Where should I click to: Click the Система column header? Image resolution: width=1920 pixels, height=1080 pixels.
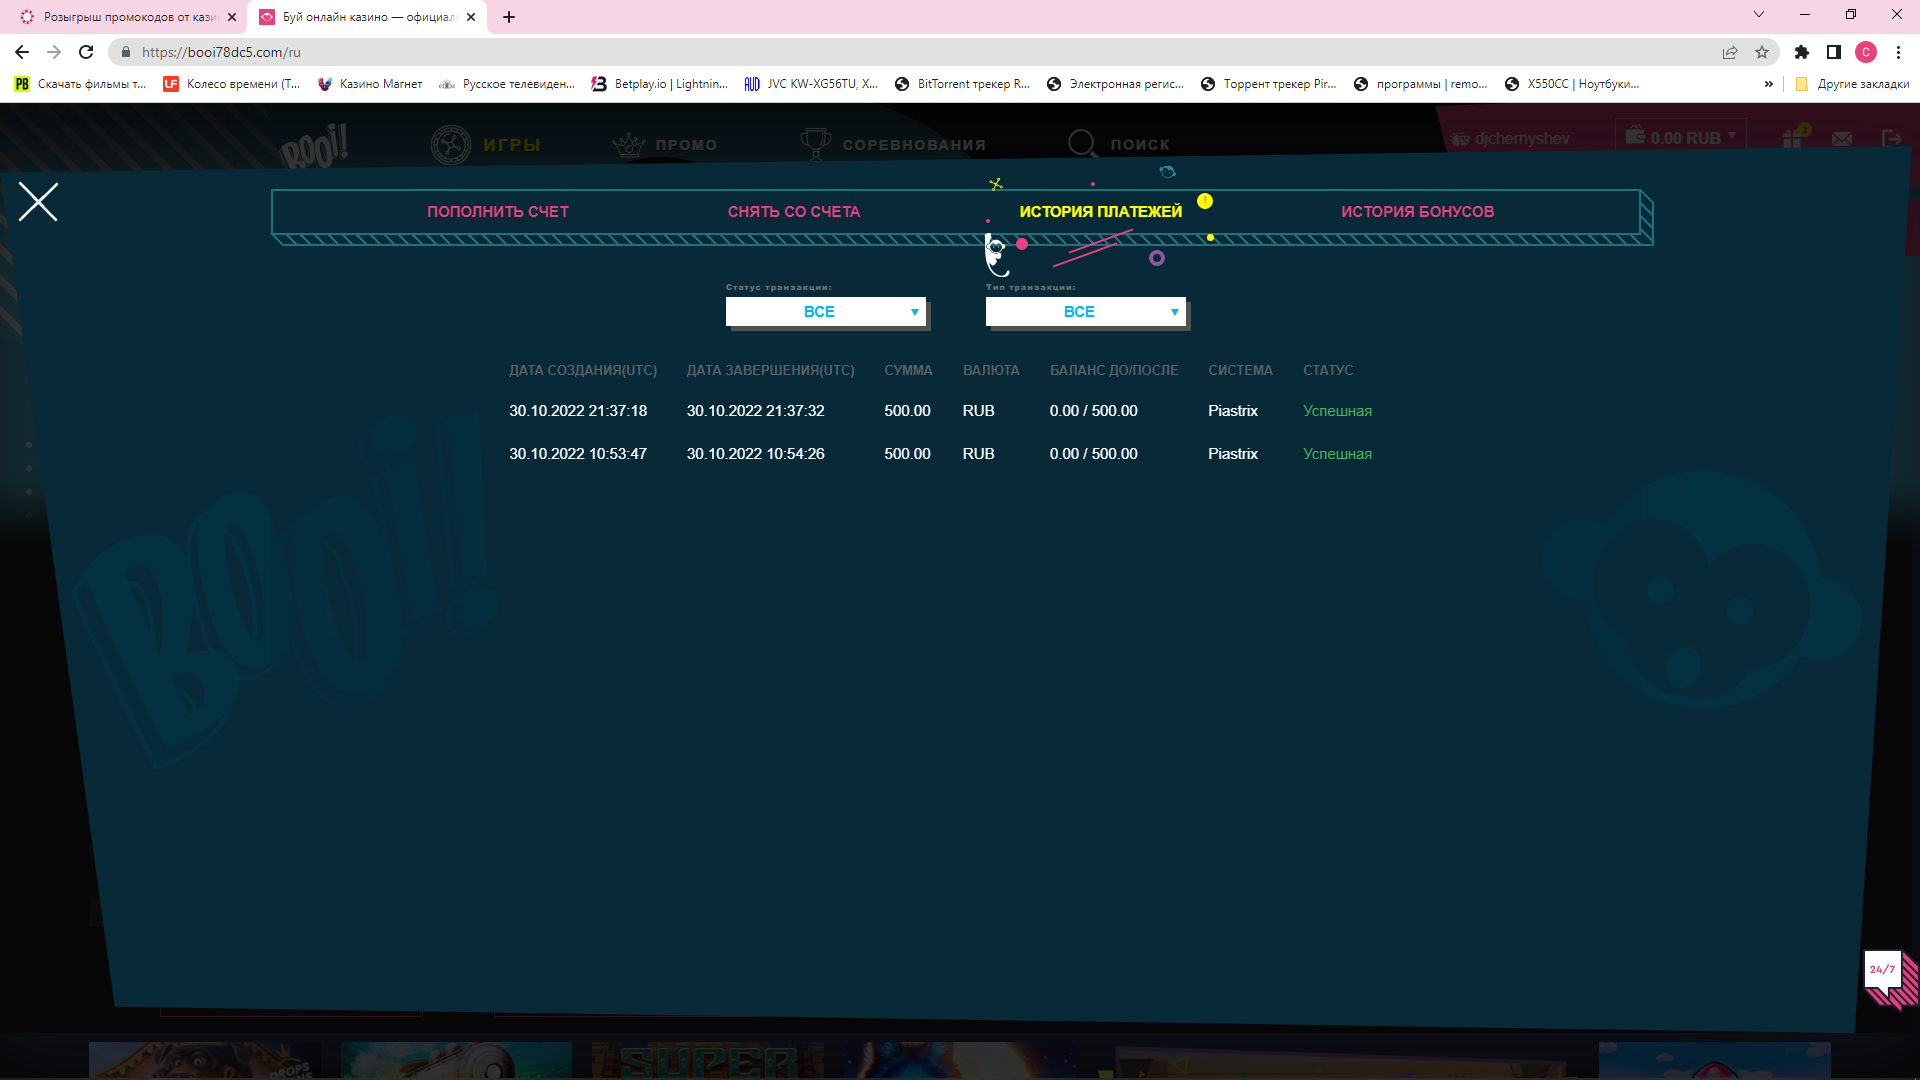tap(1240, 370)
